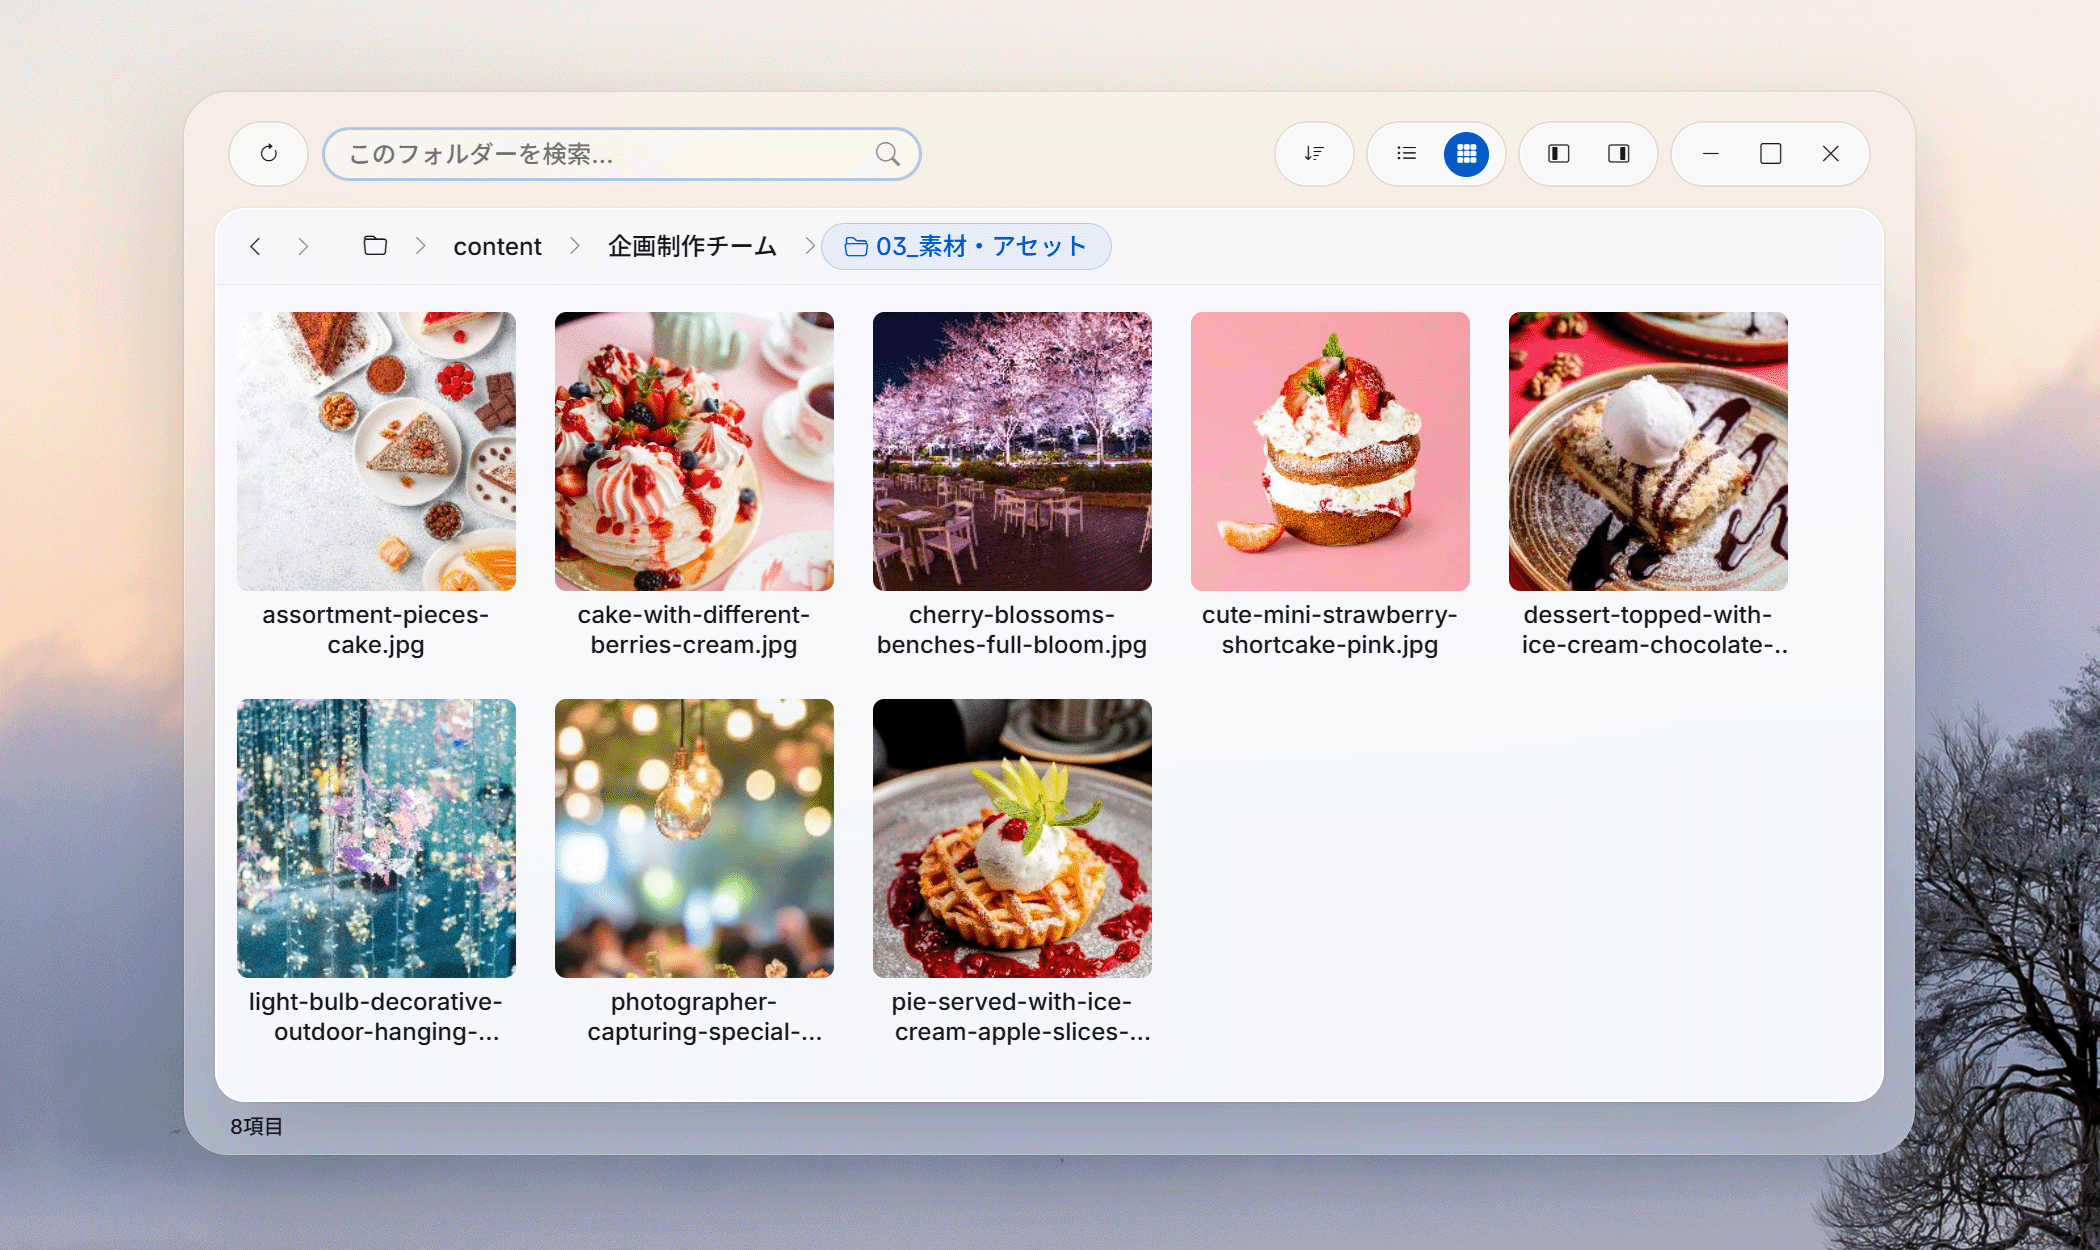Expand chevron after content breadcrumb
2100x1250 pixels.
coord(575,246)
